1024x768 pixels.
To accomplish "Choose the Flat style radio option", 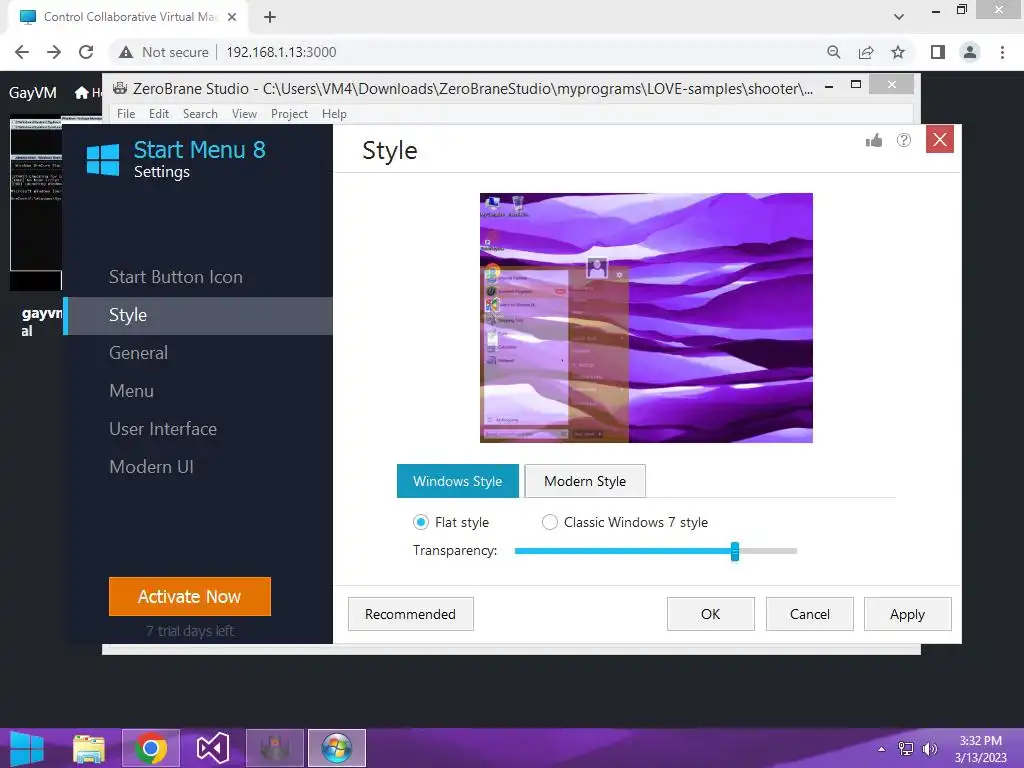I will click(x=421, y=522).
